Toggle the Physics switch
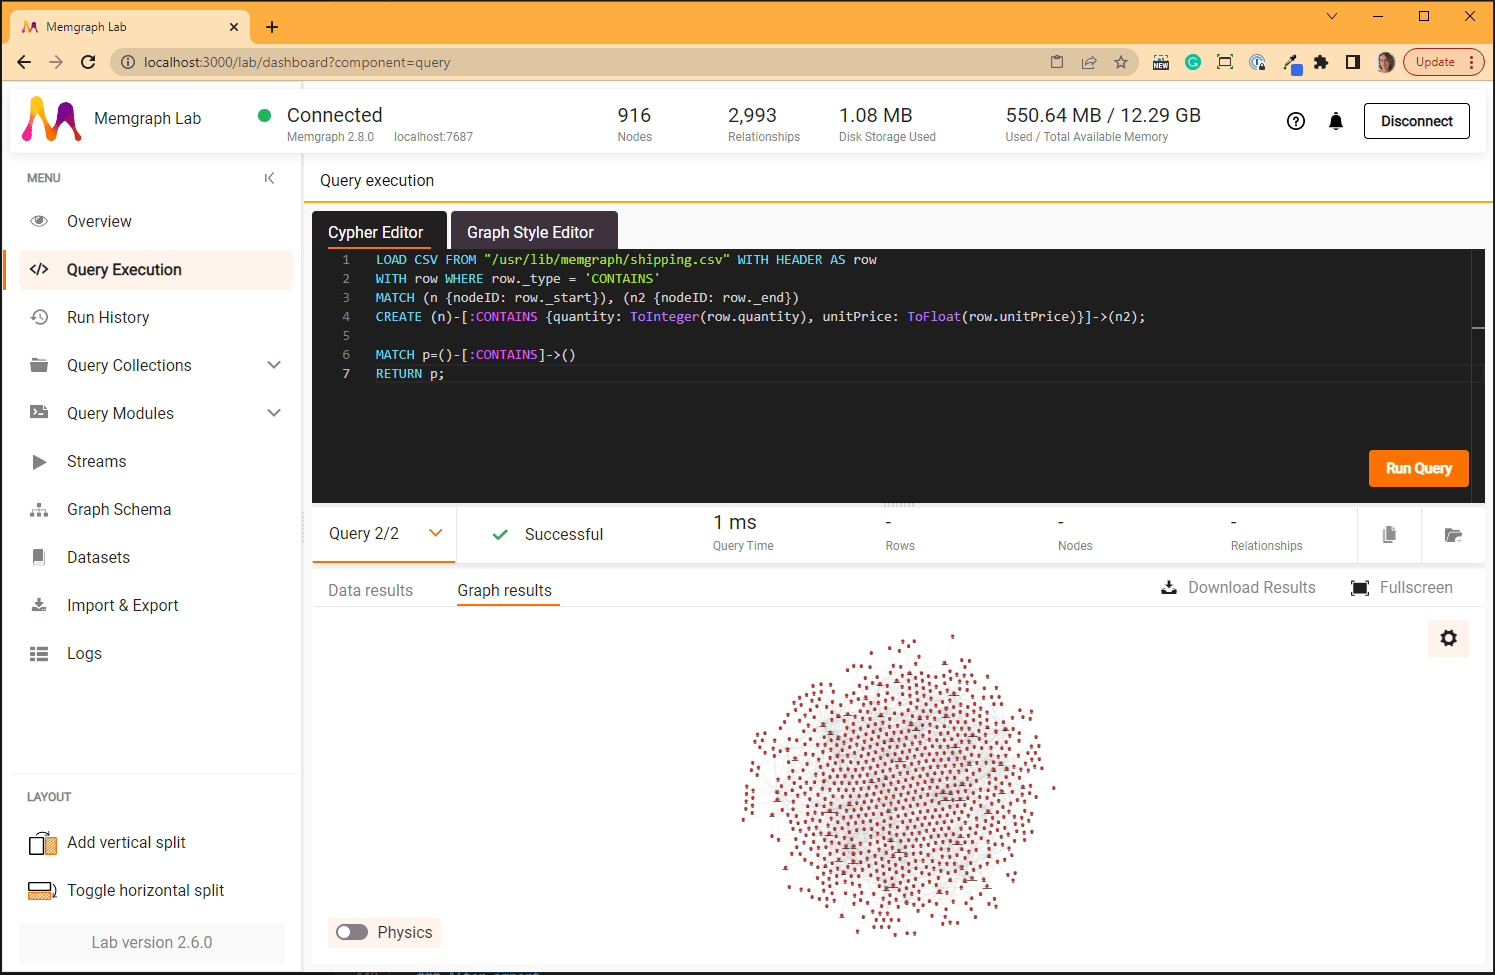The height and width of the screenshot is (975, 1495). (352, 932)
